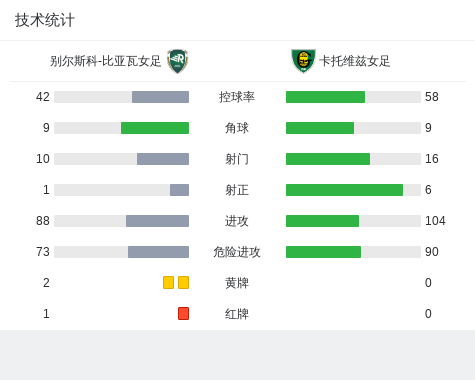Image resolution: width=475 pixels, height=380 pixels.
Task: Click the left 危险进攻 bar showing 73
Action: click(x=121, y=252)
